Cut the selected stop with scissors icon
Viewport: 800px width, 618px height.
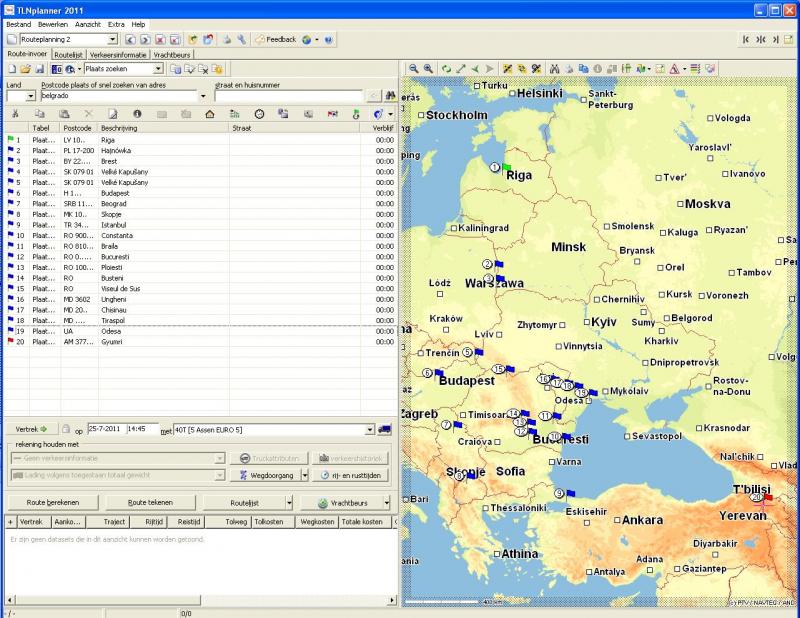[15, 114]
